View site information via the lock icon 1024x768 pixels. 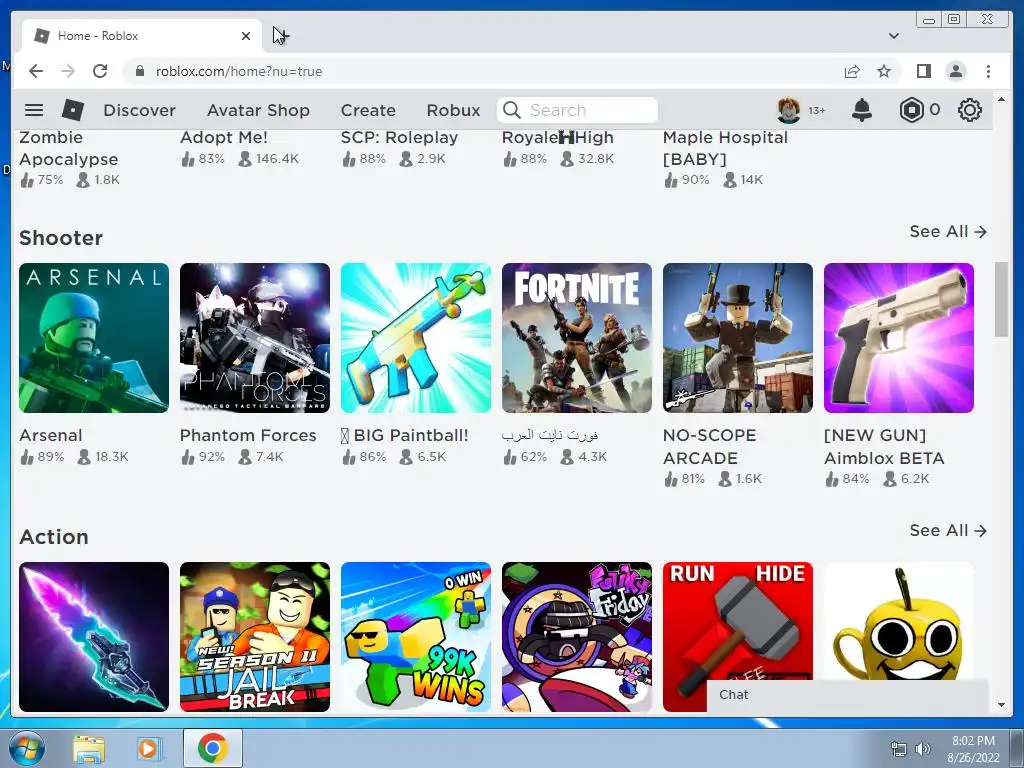point(139,71)
